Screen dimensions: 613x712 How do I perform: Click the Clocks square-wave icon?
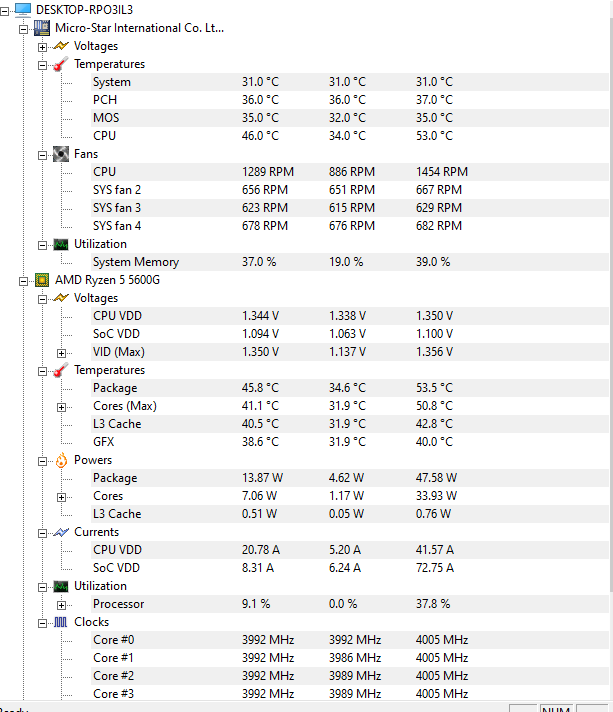(61, 622)
